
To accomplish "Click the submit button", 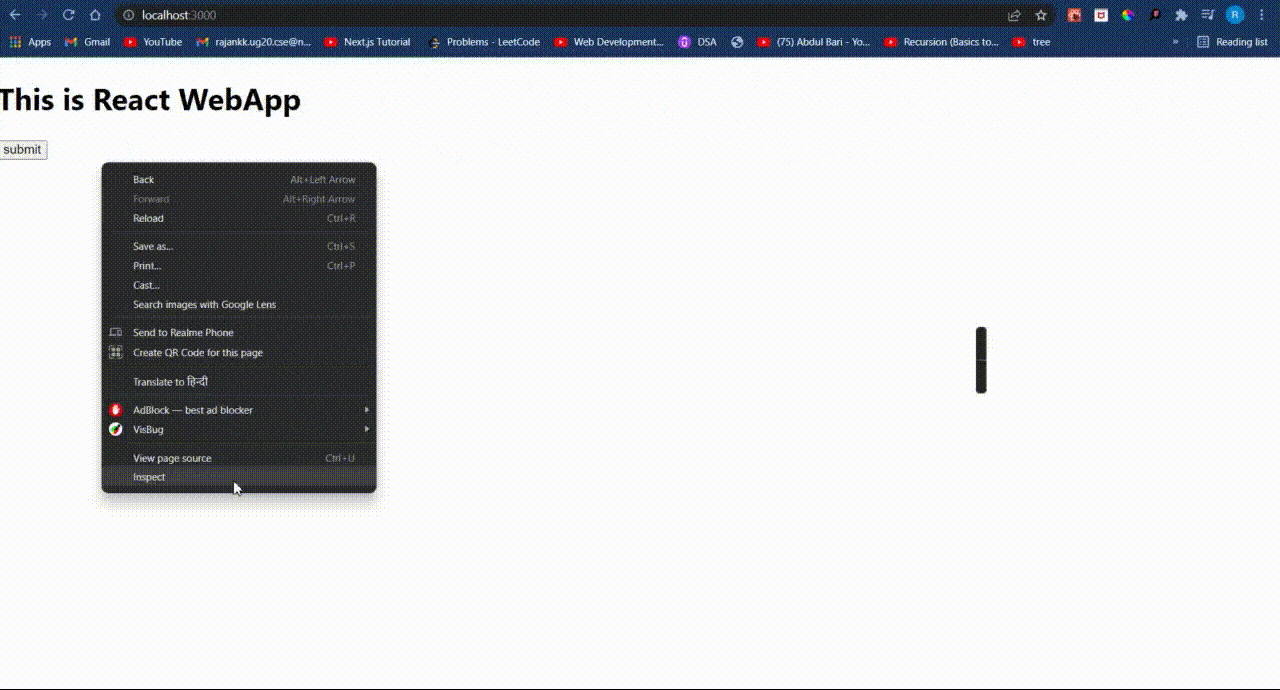I will (x=22, y=150).
